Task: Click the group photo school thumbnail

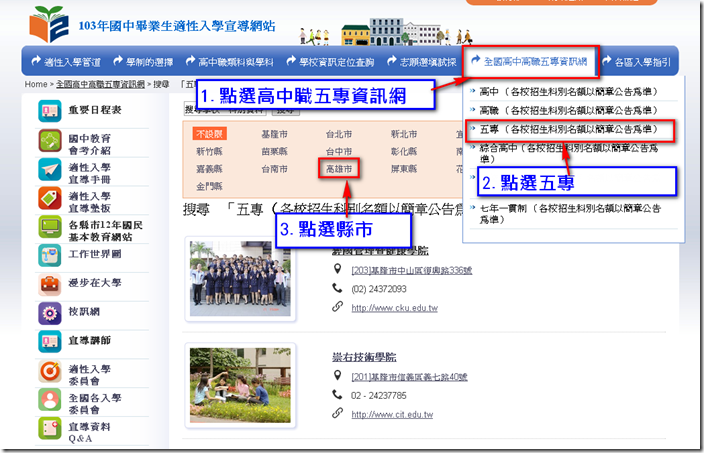Action: (x=240, y=279)
